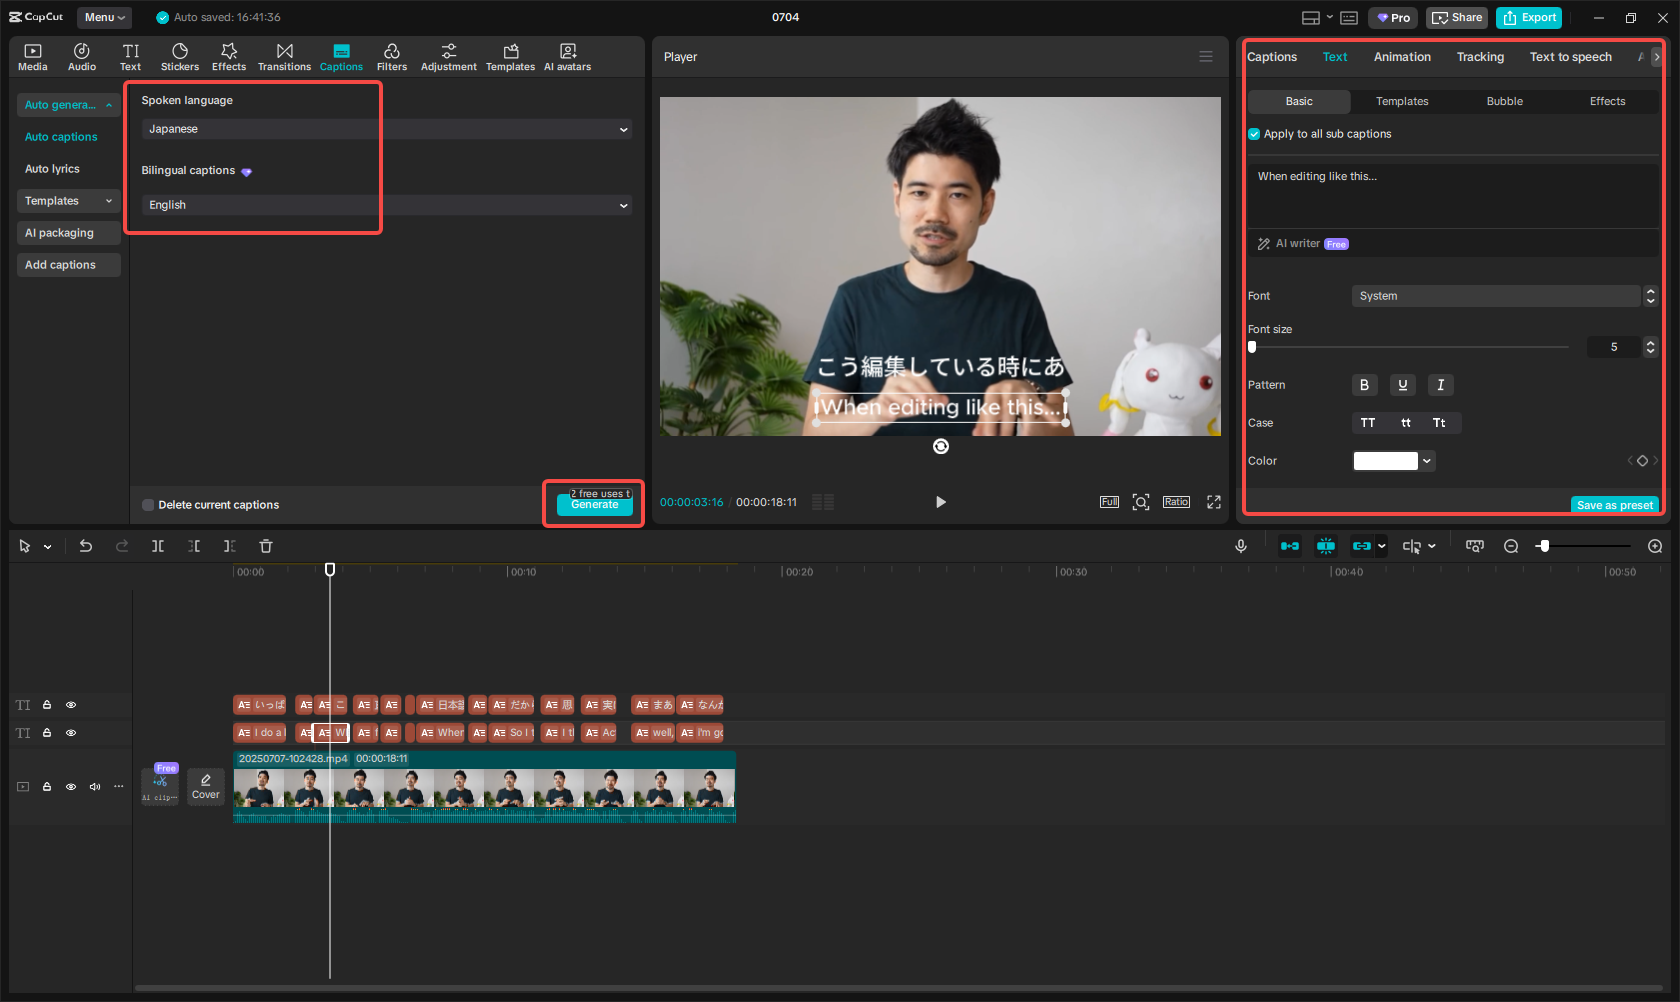Click the Split clip icon in timeline toolbar

(x=158, y=546)
